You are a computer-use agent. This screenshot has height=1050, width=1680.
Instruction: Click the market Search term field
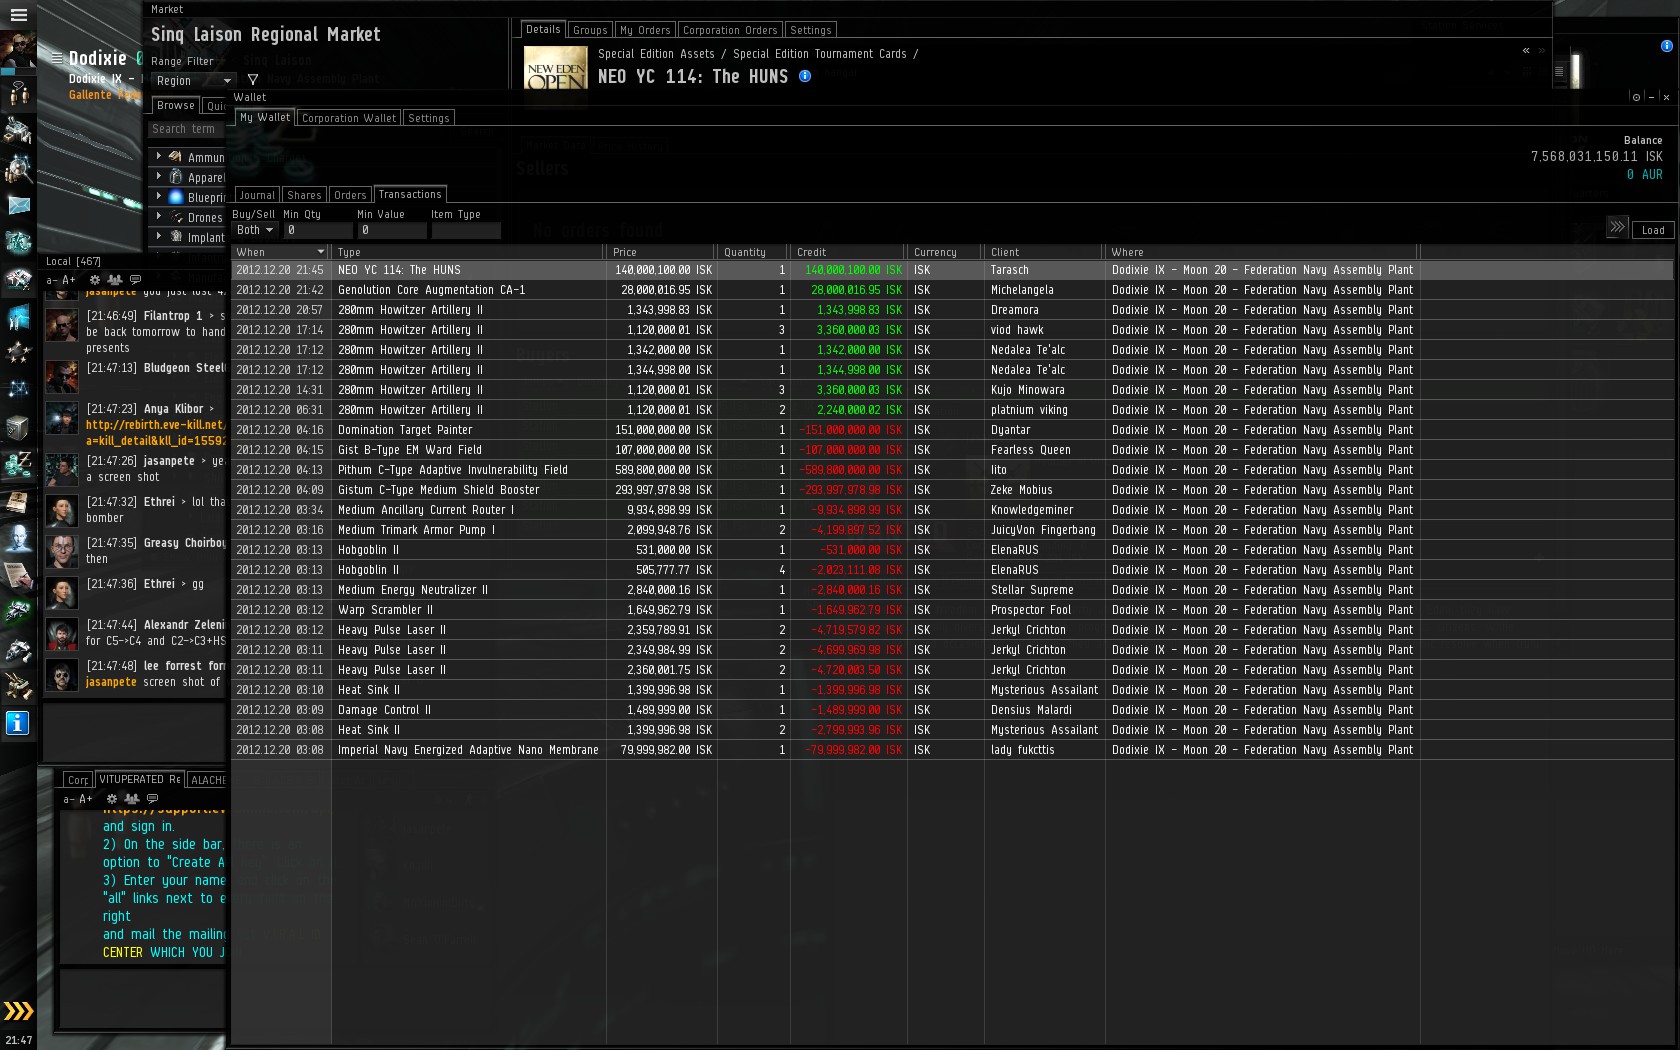tap(188, 129)
